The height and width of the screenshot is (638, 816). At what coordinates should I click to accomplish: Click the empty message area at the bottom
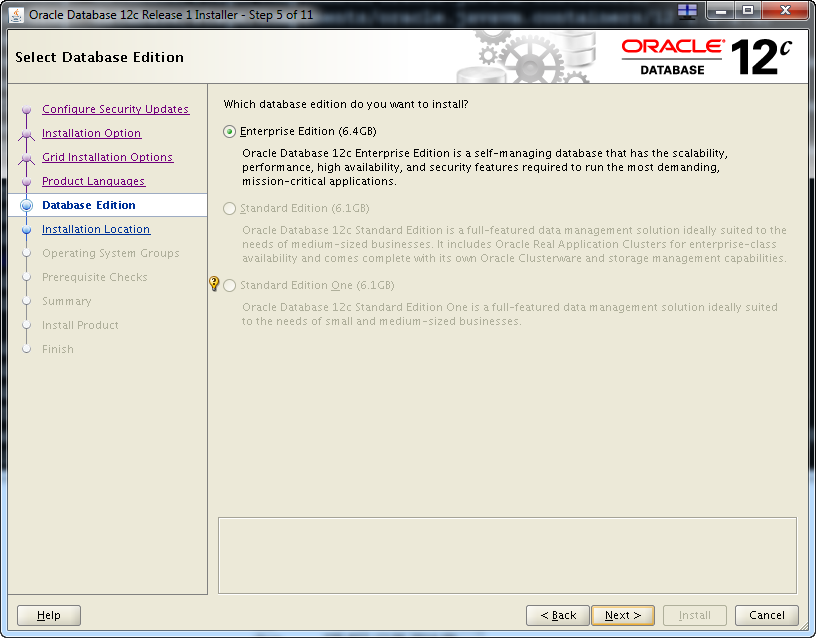[x=507, y=555]
